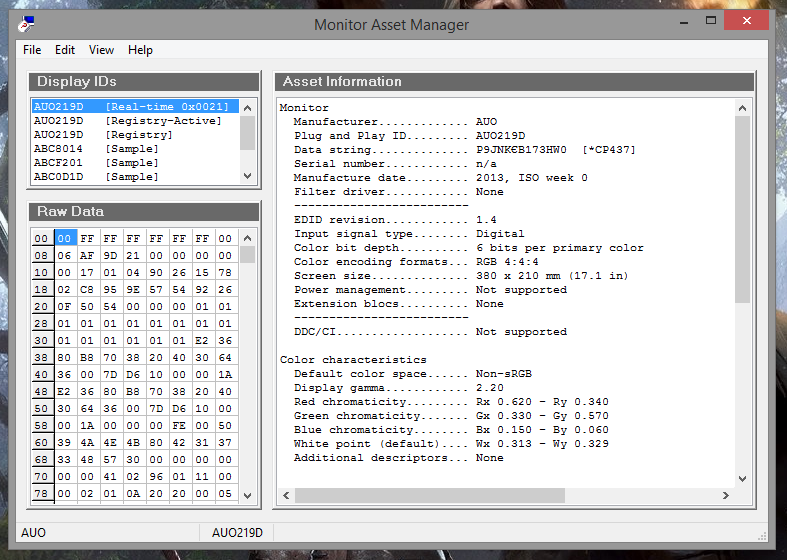This screenshot has height=560, width=787.
Task: Click the Manufacture date 2013 line
Action: coord(441,178)
